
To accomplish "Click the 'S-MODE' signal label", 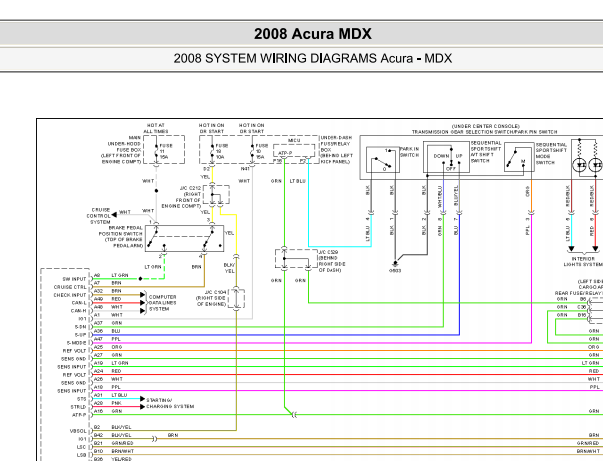I will [x=77, y=343].
